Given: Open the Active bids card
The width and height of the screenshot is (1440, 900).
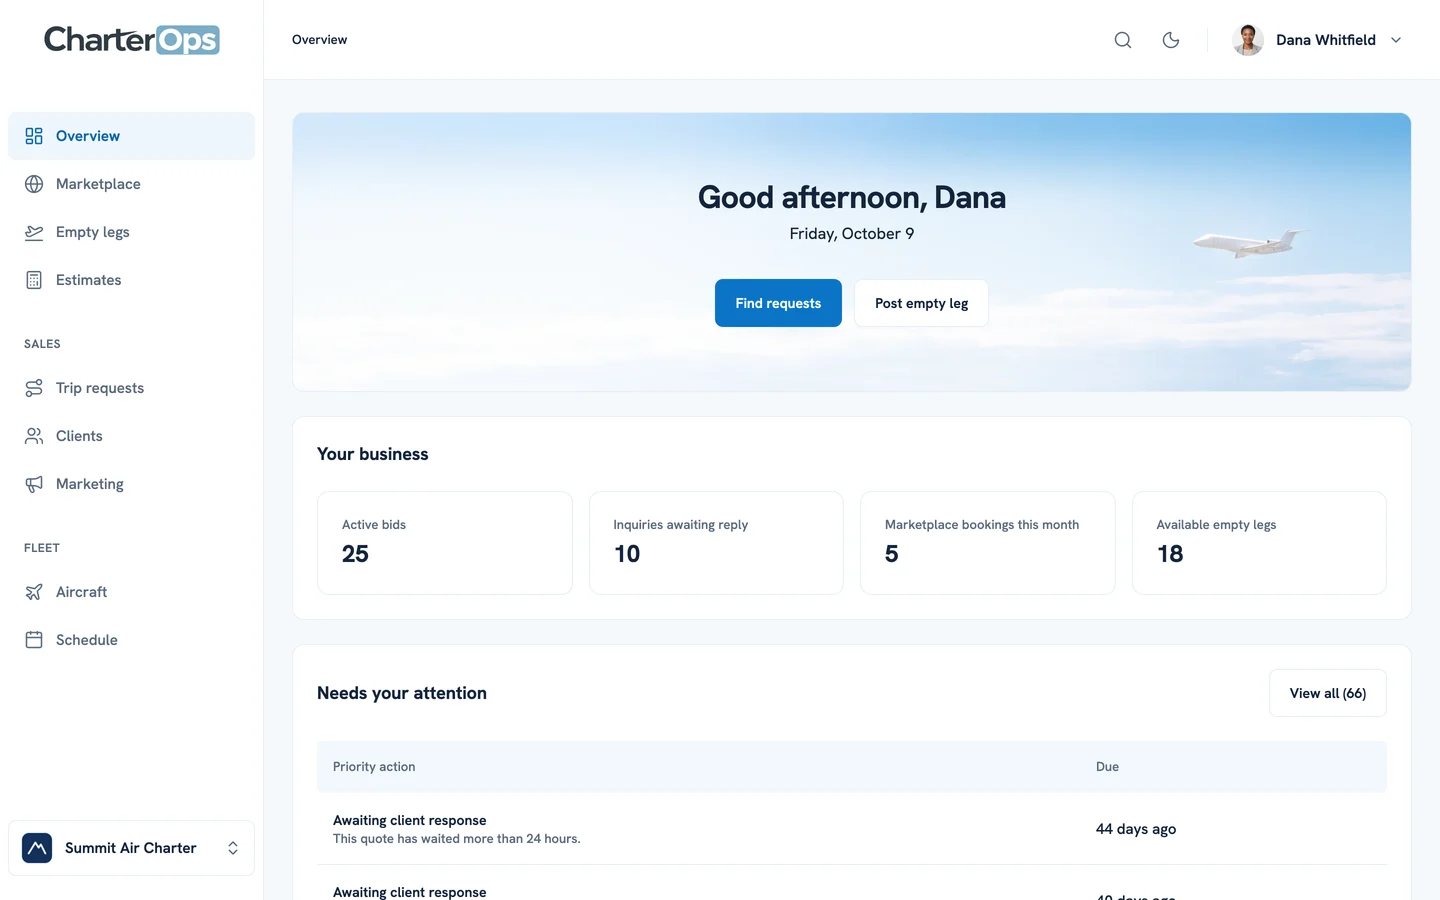Looking at the screenshot, I should tap(445, 543).
